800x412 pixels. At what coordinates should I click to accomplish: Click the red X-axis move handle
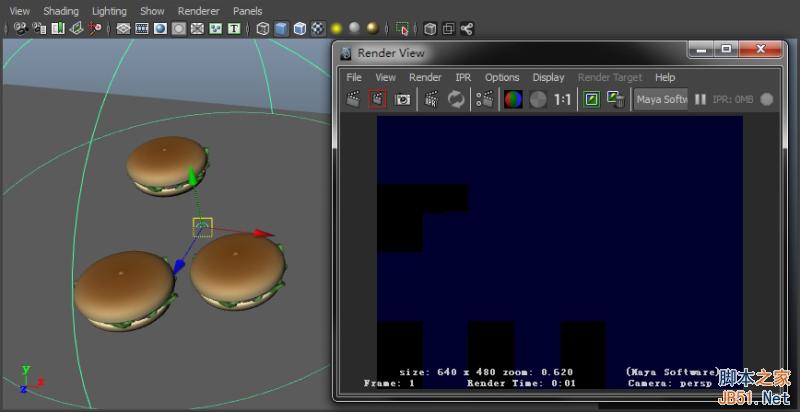[x=264, y=234]
